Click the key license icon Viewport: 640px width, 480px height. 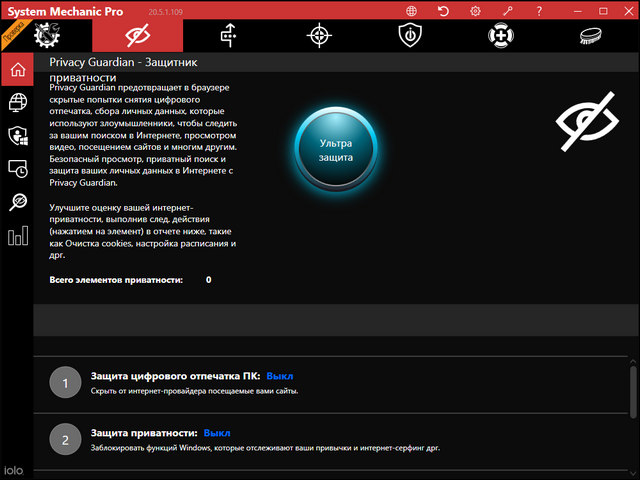[x=507, y=11]
